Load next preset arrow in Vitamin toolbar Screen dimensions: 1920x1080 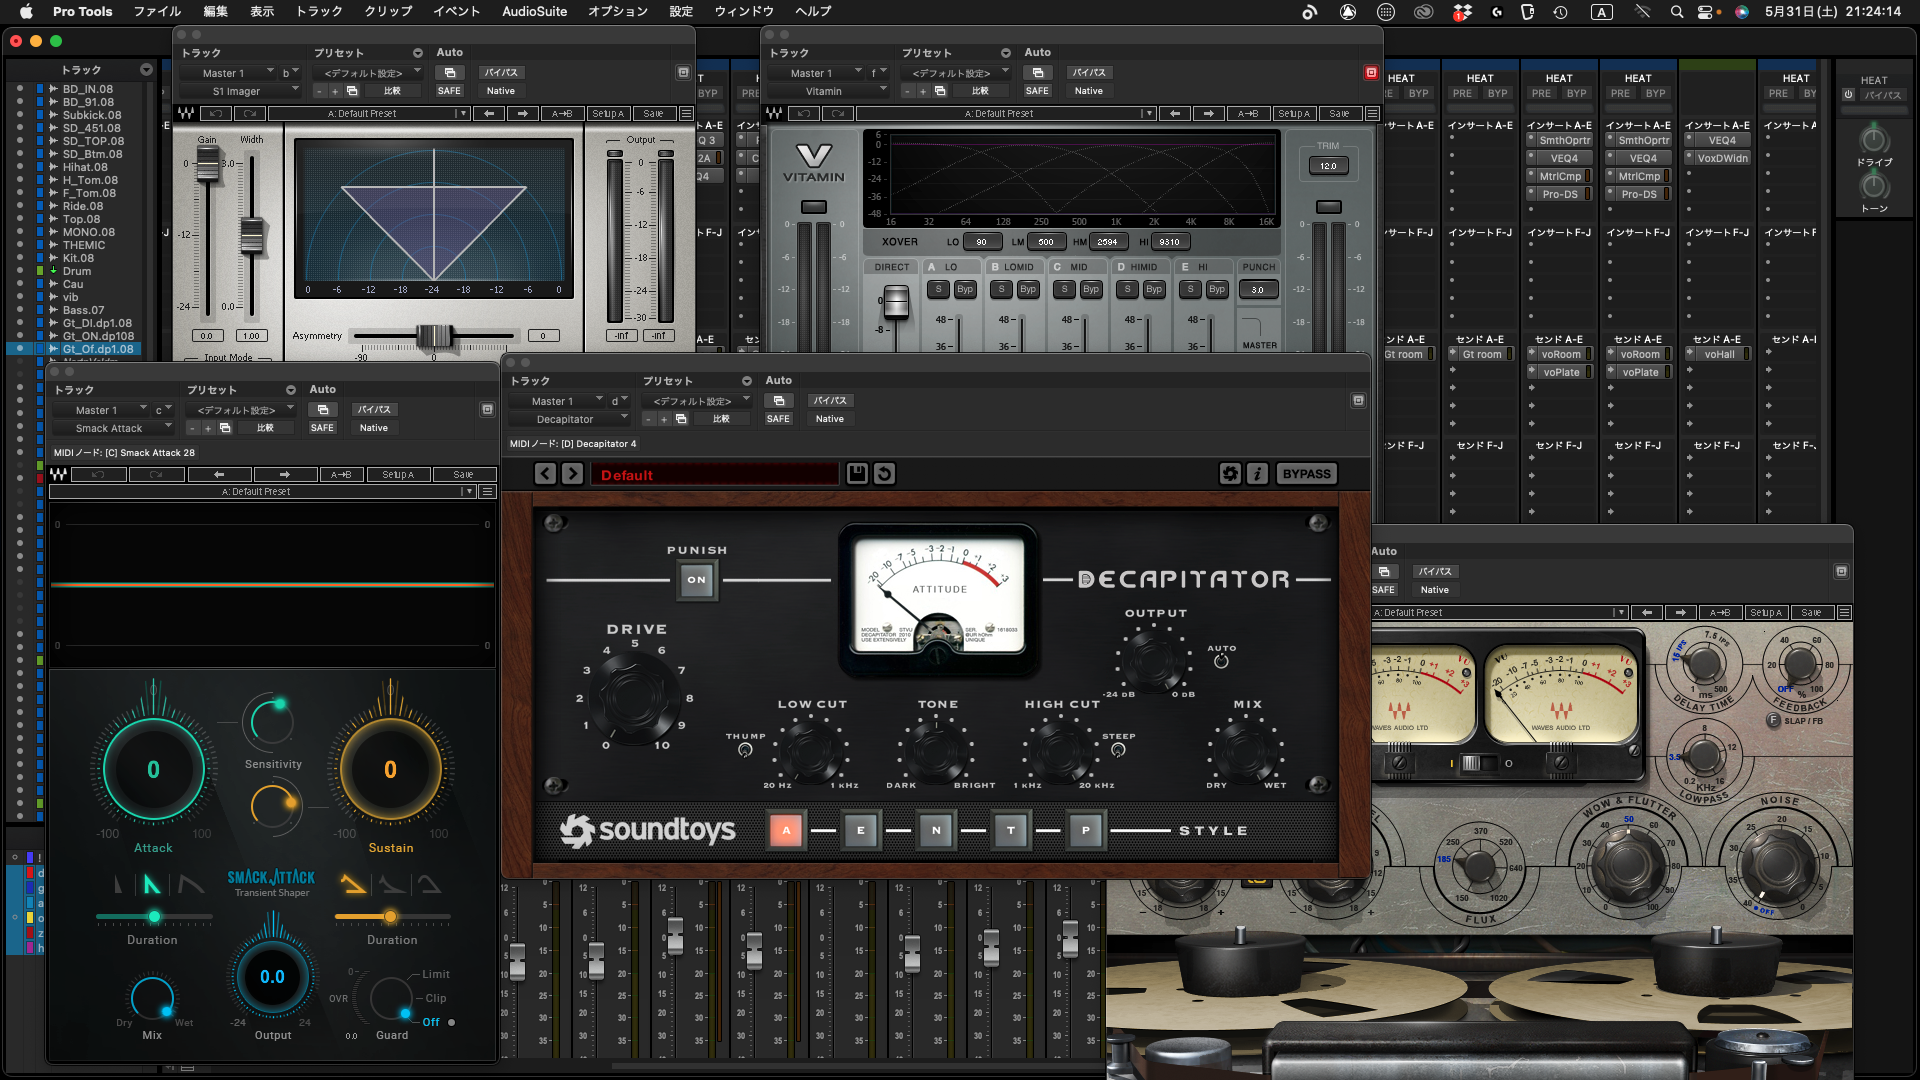pos(1209,114)
